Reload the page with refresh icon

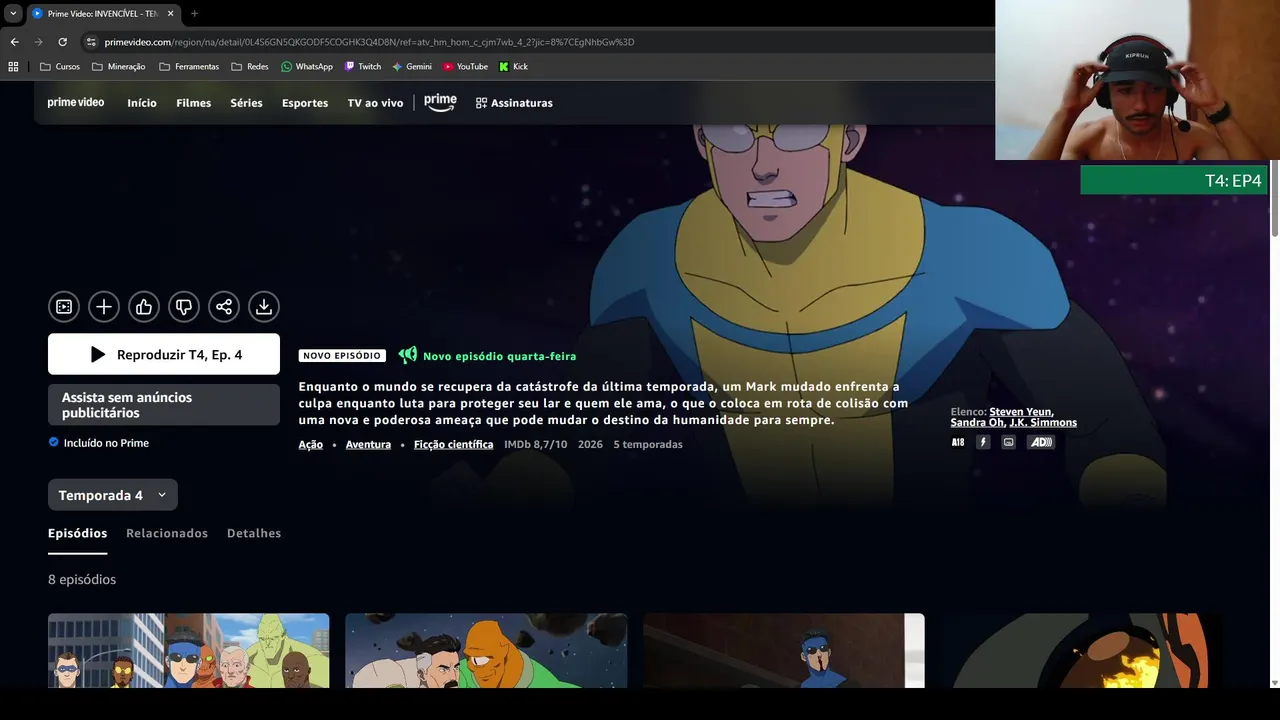(x=62, y=42)
